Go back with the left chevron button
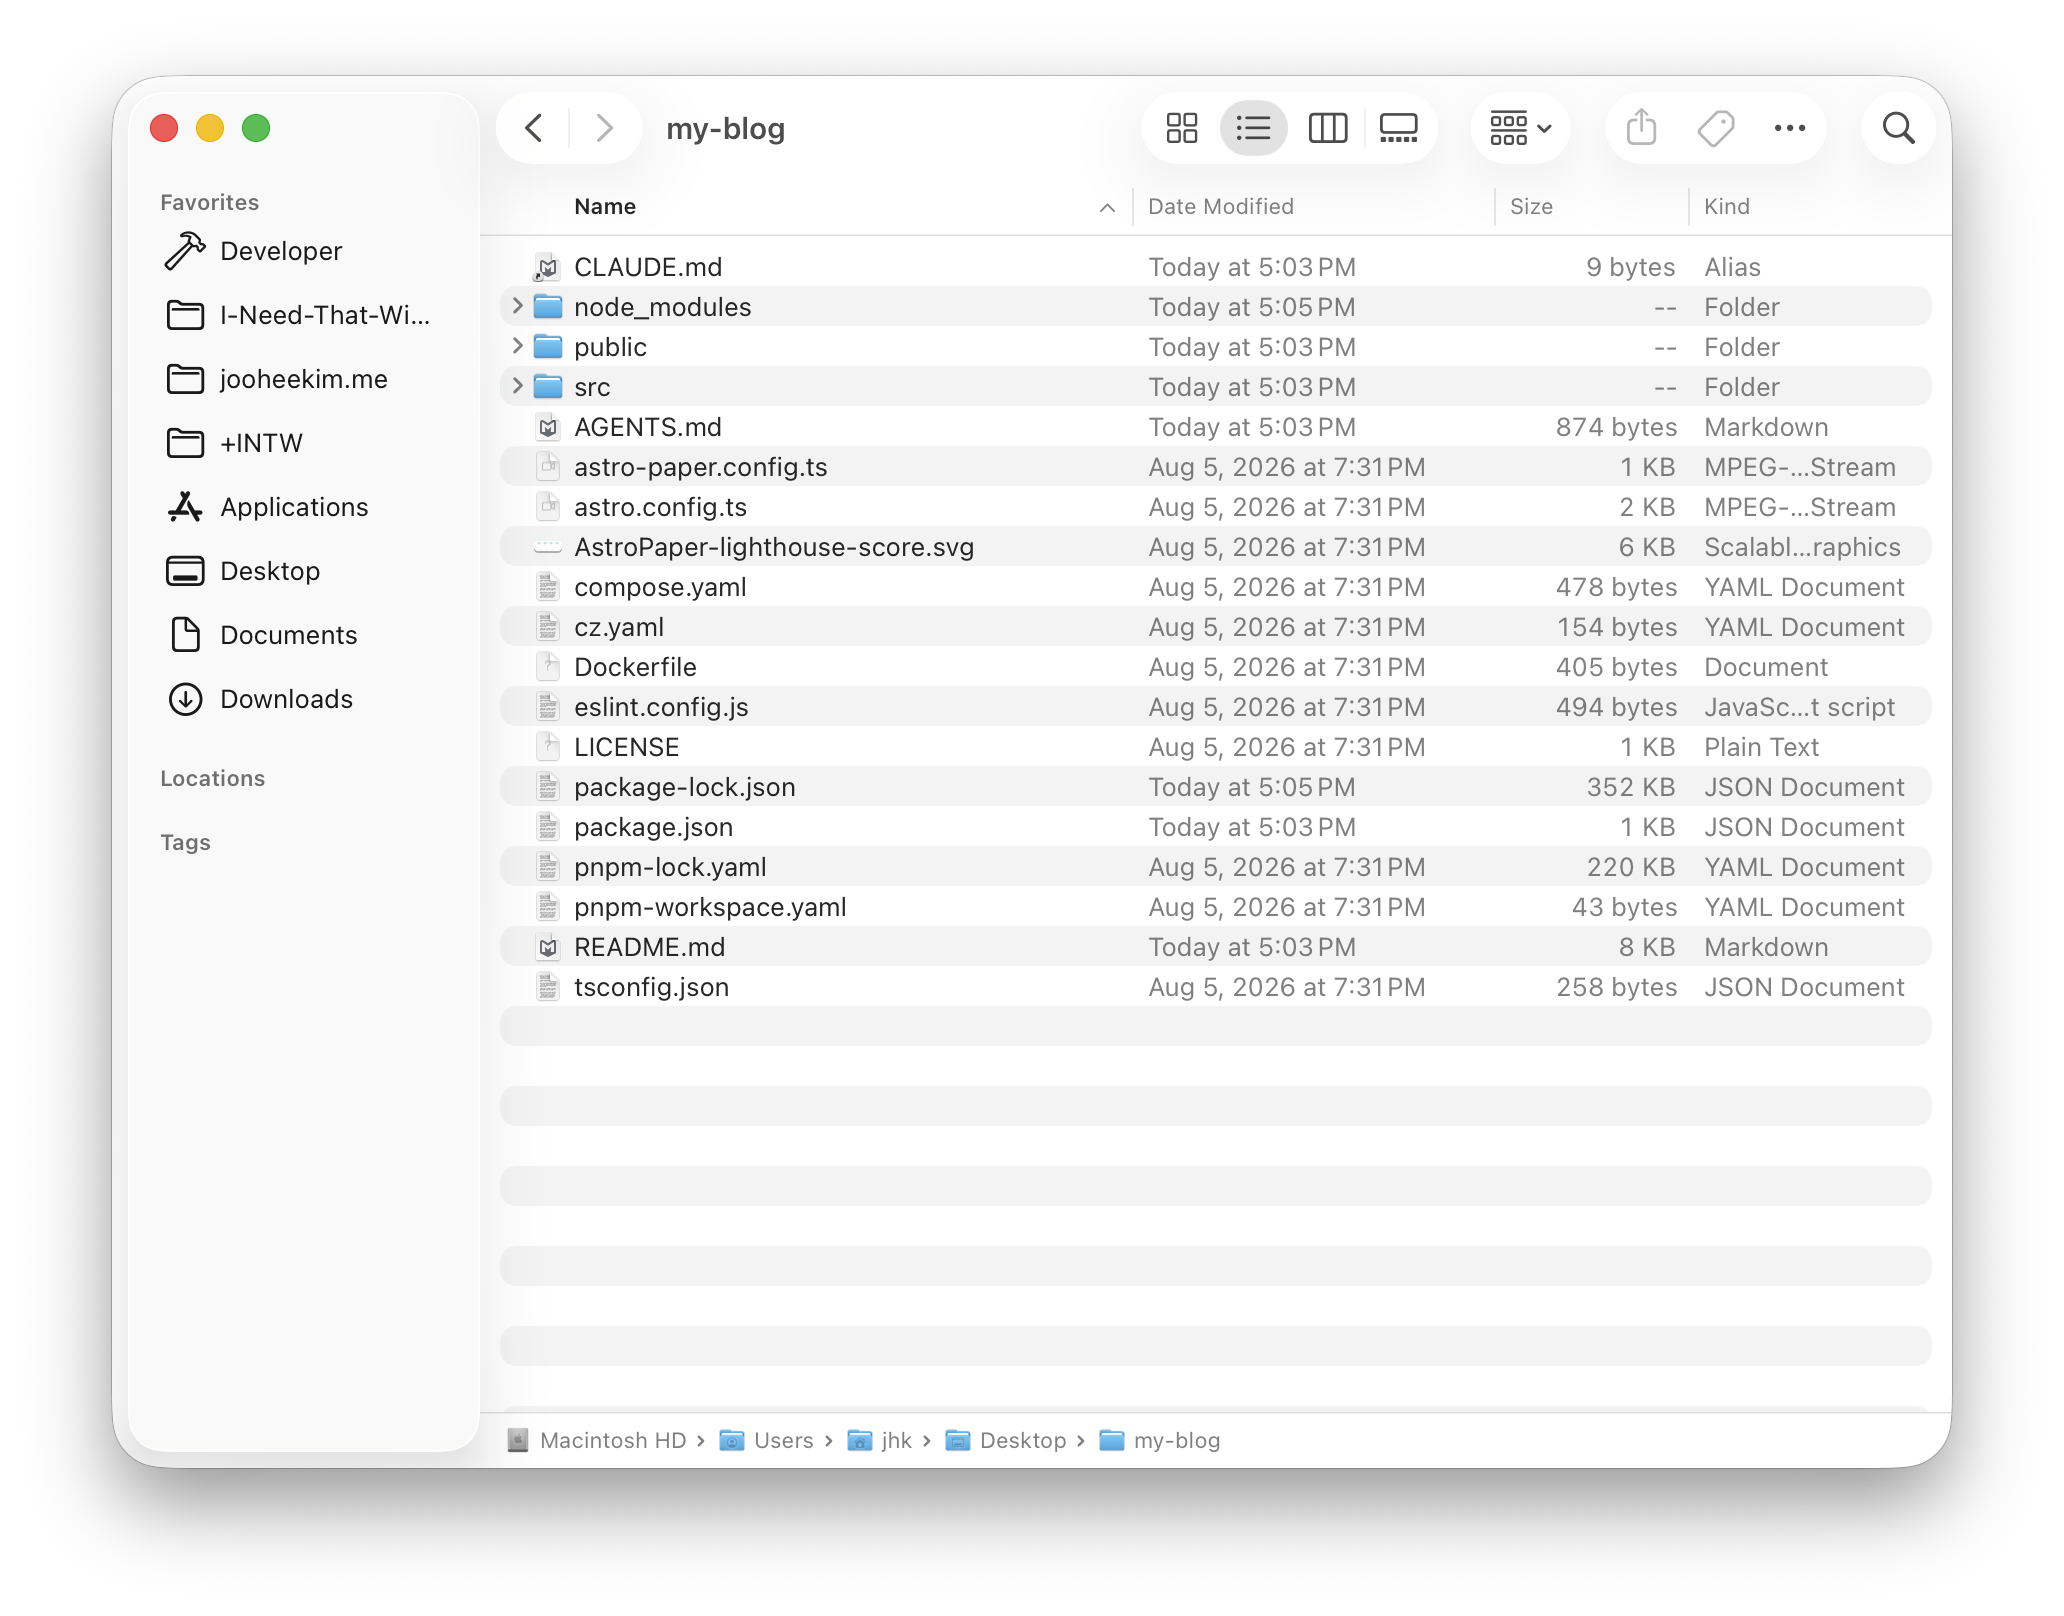Image resolution: width=2064 pixels, height=1616 pixels. click(x=534, y=128)
